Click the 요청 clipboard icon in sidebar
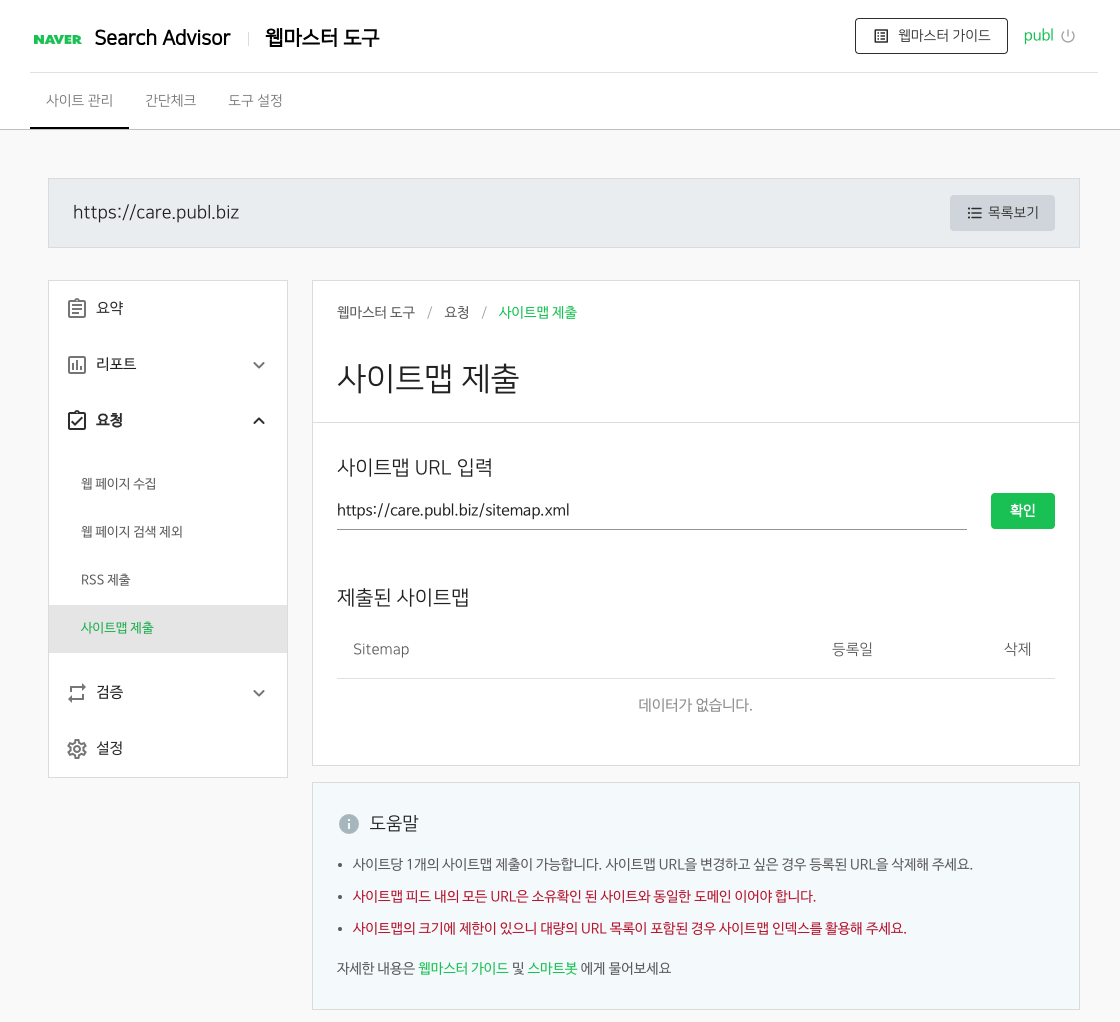Viewport: 1120px width, 1022px height. point(78,420)
